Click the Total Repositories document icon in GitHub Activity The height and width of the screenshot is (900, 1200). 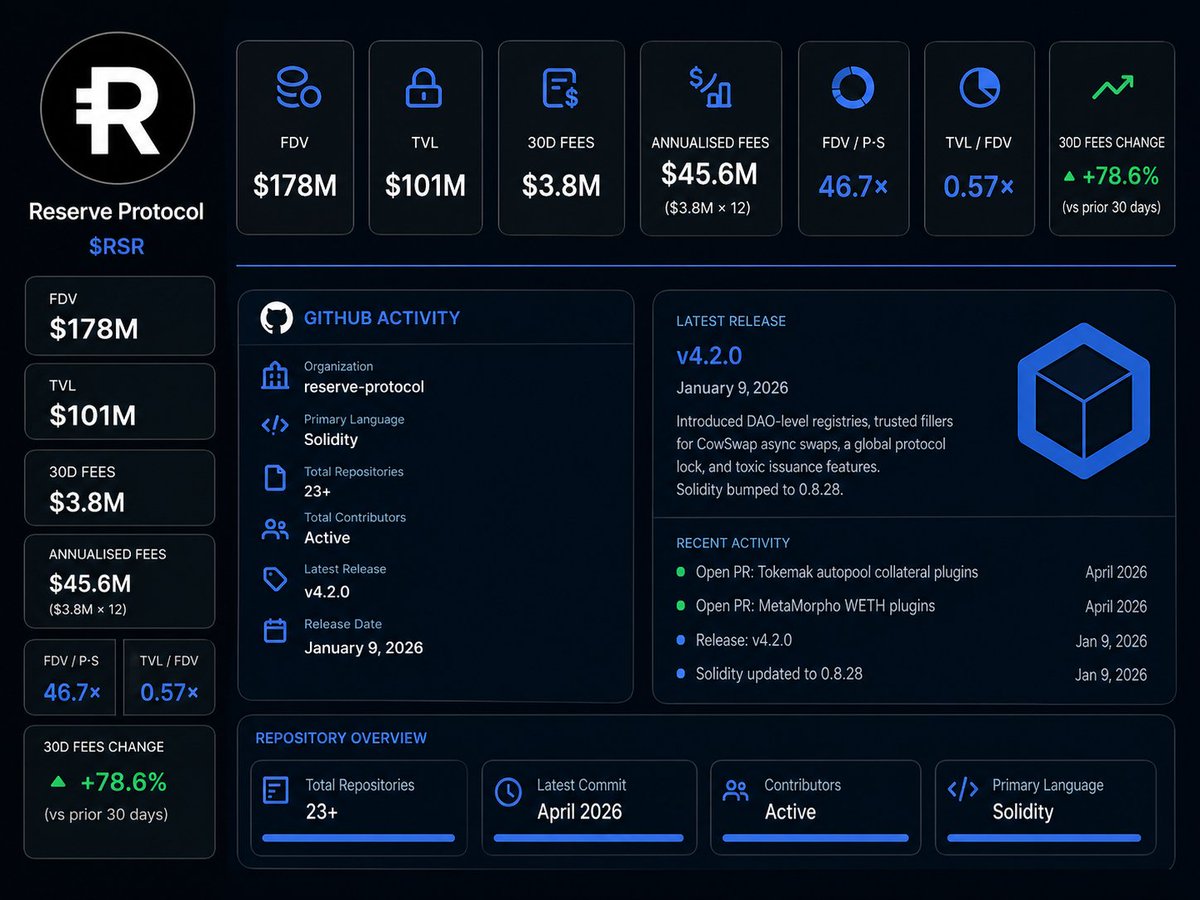click(274, 477)
